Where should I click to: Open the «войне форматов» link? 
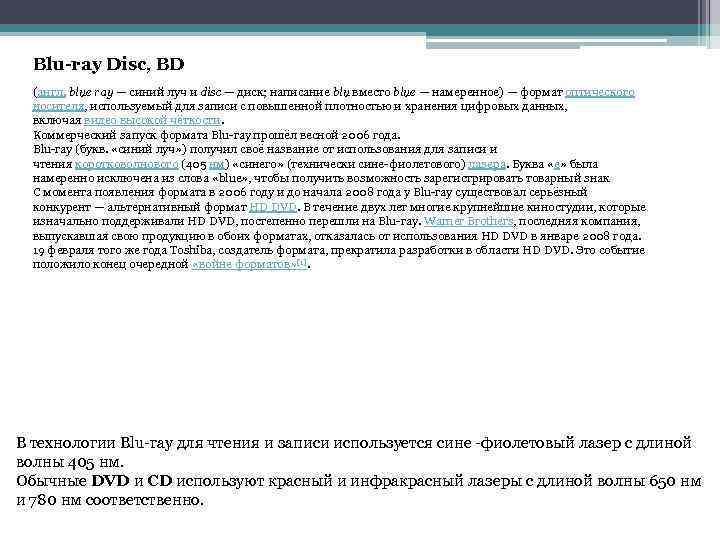click(244, 264)
